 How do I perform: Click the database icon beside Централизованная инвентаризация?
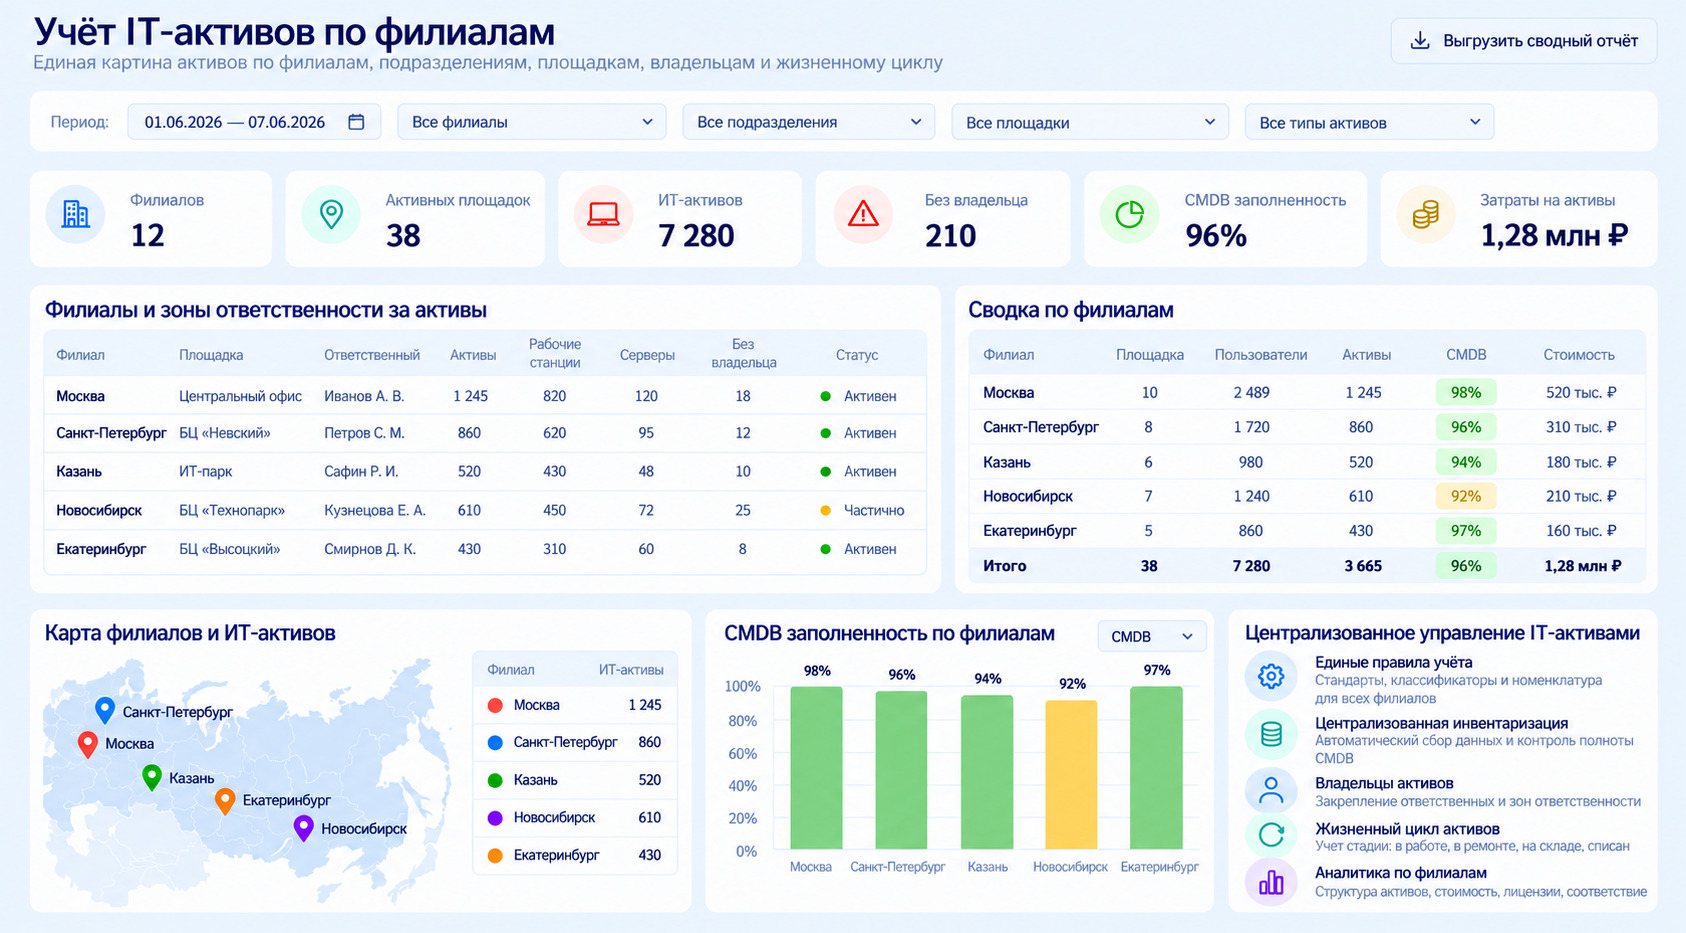coord(1271,735)
